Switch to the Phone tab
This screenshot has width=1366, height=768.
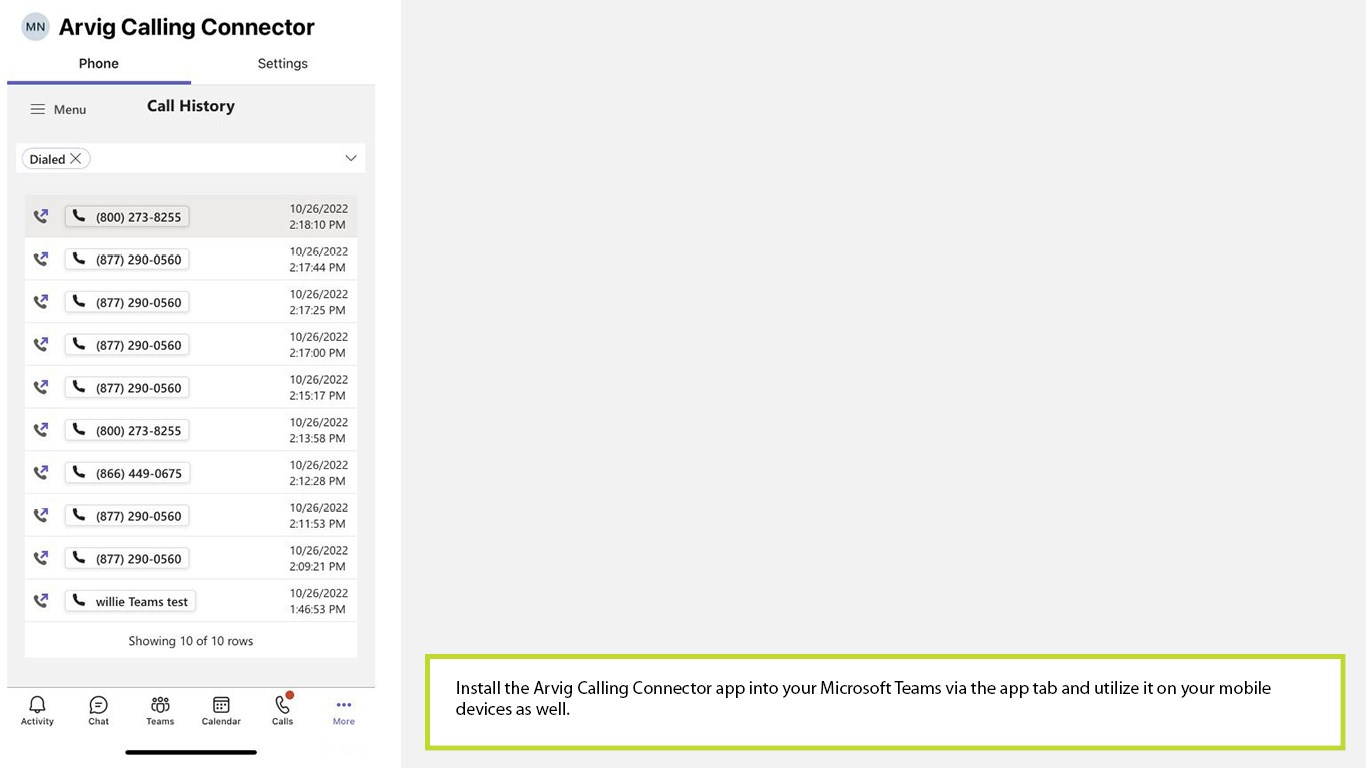click(x=99, y=63)
